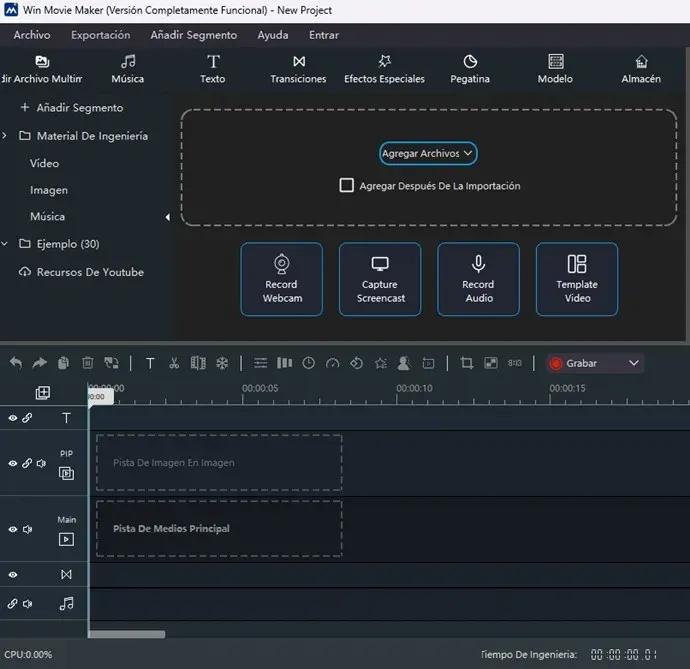Toggle link on the music track
Screen dimensions: 690x669
pos(12,603)
